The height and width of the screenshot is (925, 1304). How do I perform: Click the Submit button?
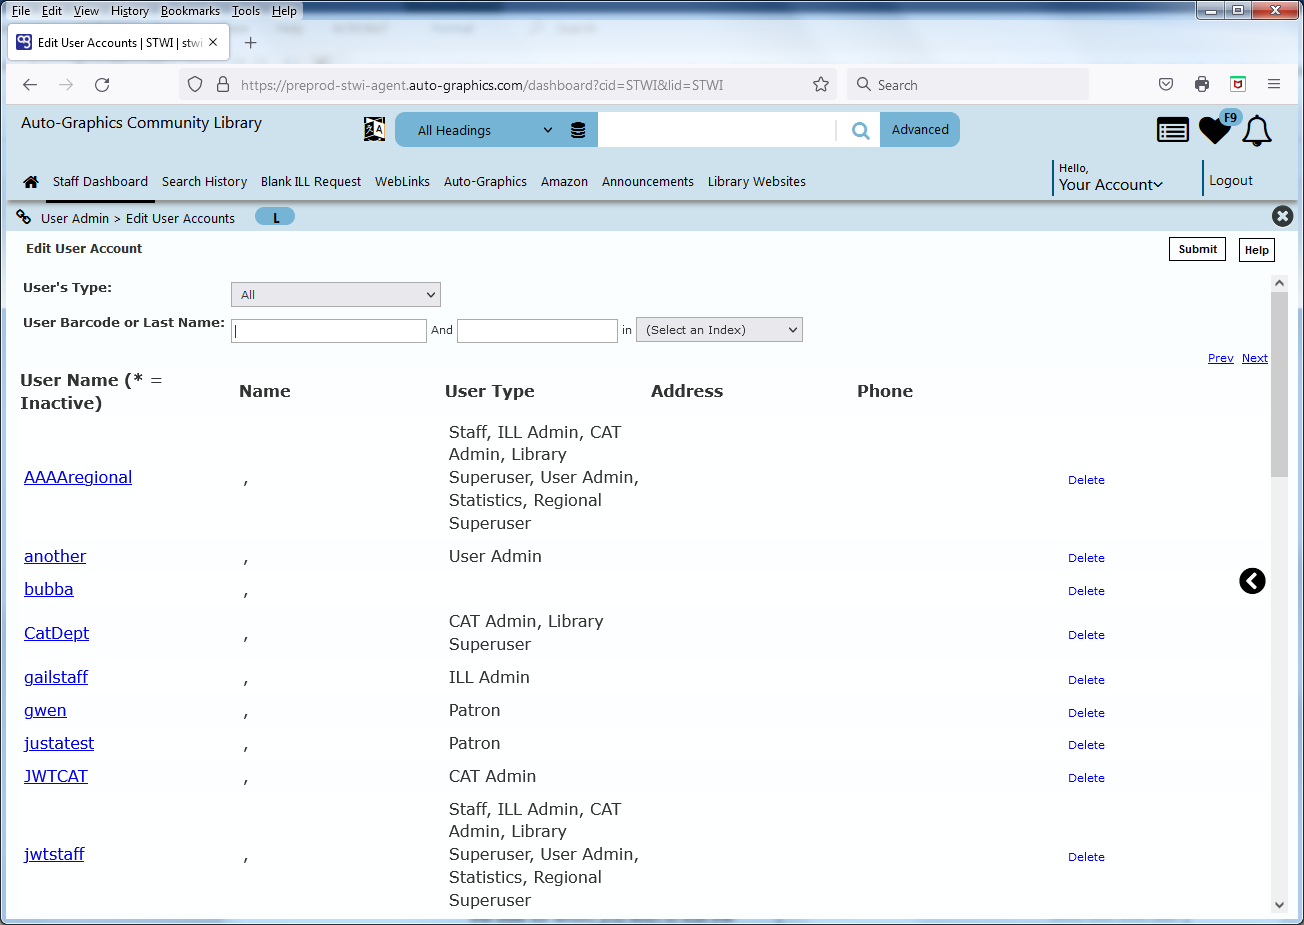click(x=1197, y=249)
